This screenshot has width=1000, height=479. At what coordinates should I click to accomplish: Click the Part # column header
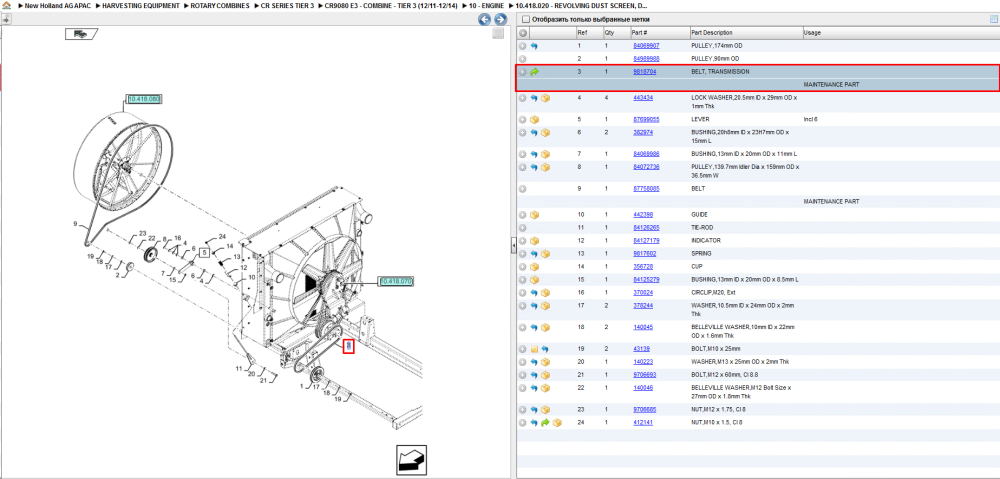point(640,33)
